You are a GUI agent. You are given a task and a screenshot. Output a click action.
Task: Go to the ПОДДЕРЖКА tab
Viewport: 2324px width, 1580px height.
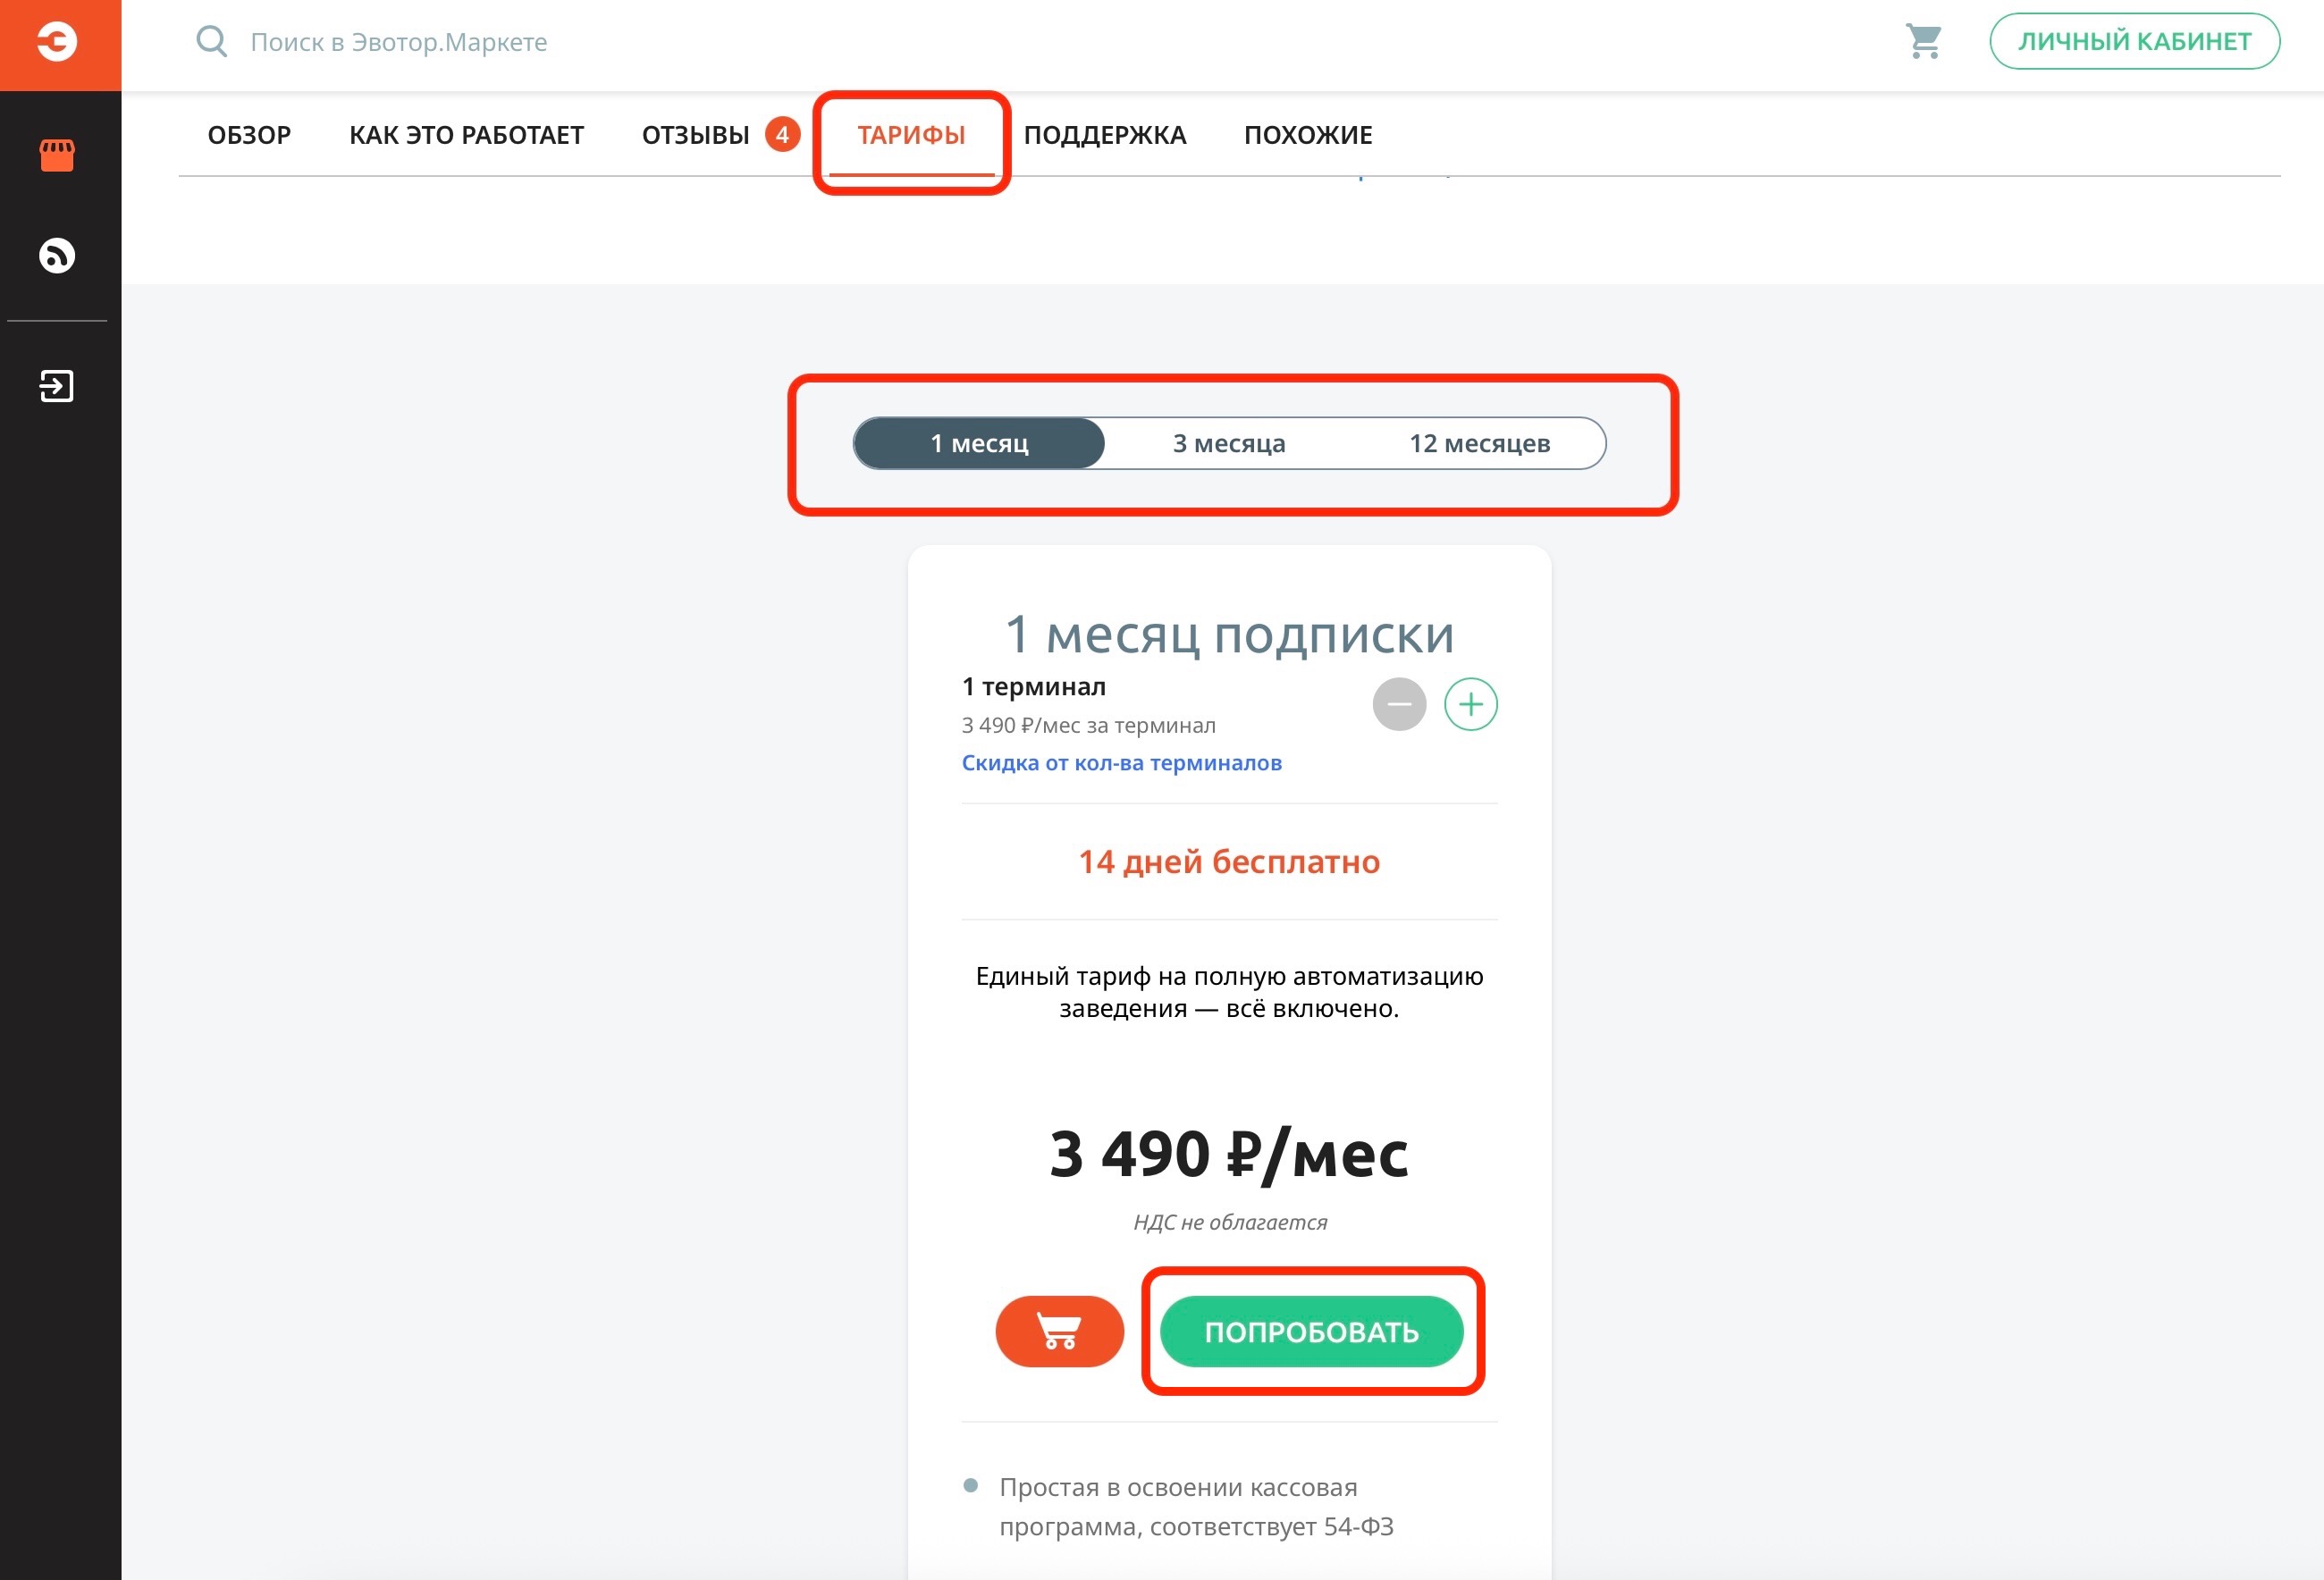tap(1105, 135)
